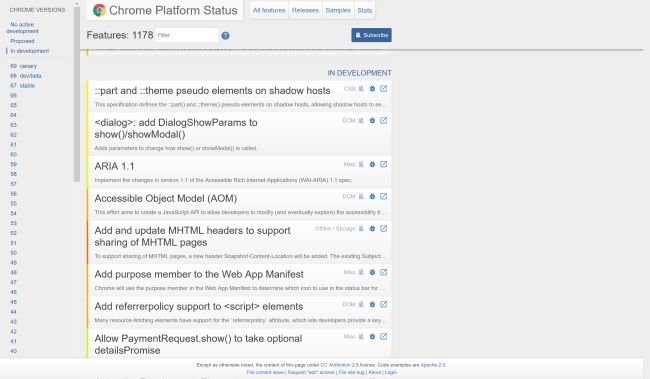
Task: Click notification icon for dialog DialogShowParams row
Action: [x=361, y=121]
